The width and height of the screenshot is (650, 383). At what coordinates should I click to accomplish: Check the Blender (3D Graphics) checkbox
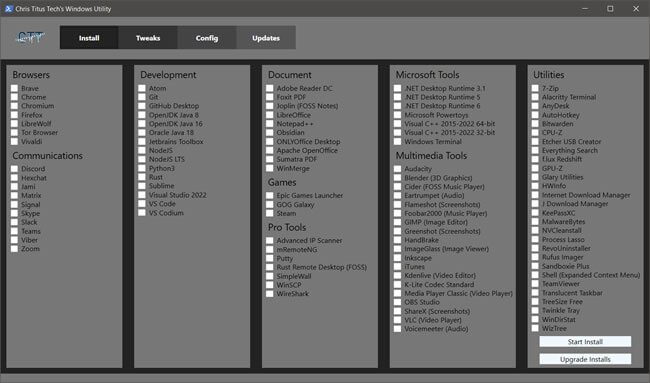(x=398, y=177)
